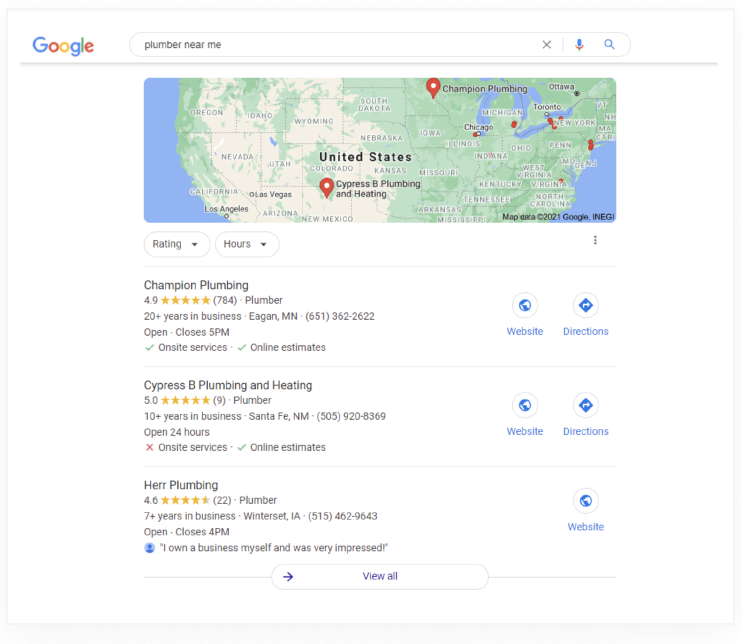The height and width of the screenshot is (644, 742).
Task: Click 'Eagan, MN' location text
Action: (x=273, y=316)
